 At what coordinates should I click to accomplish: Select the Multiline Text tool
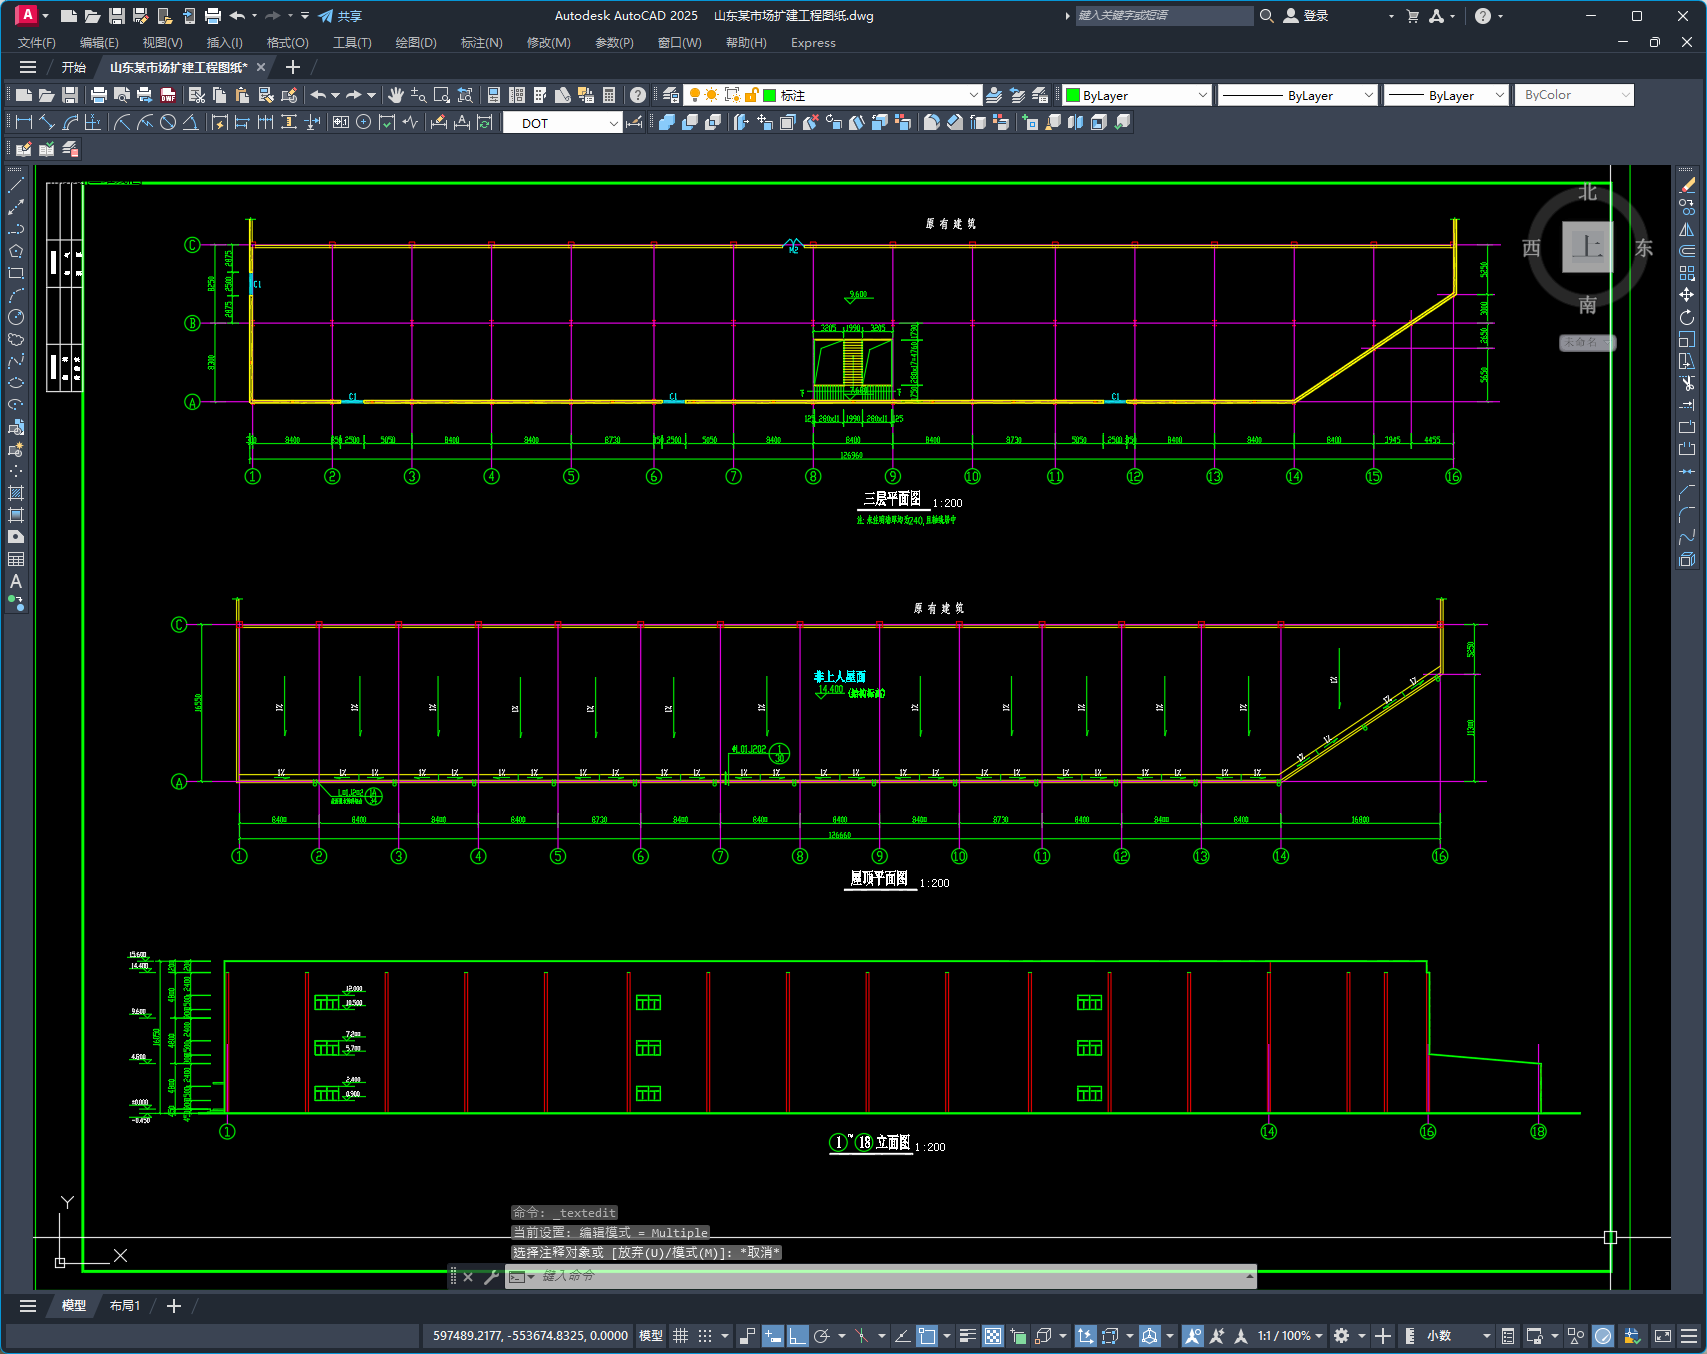[x=16, y=581]
